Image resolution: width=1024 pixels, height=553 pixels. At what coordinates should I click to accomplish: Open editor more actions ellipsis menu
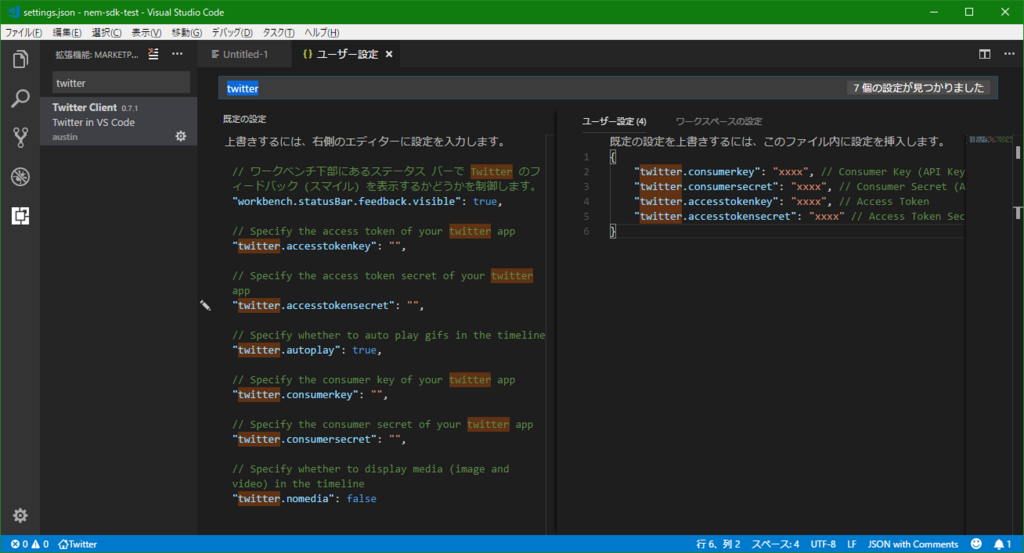1009,54
